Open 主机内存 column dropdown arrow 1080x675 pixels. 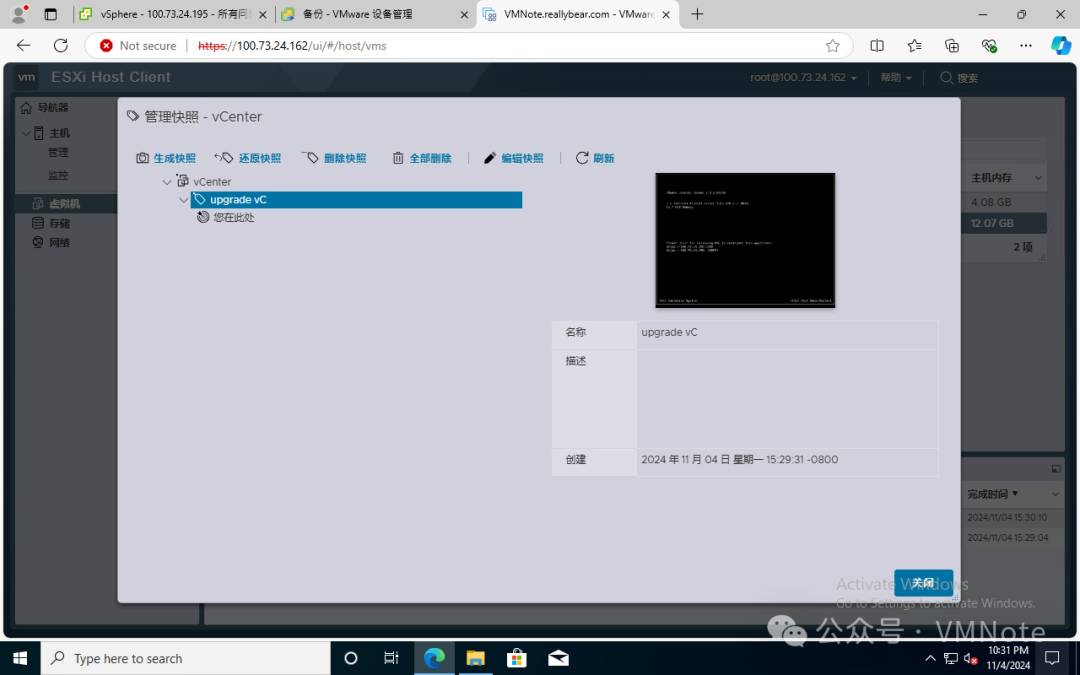pos(1038,178)
